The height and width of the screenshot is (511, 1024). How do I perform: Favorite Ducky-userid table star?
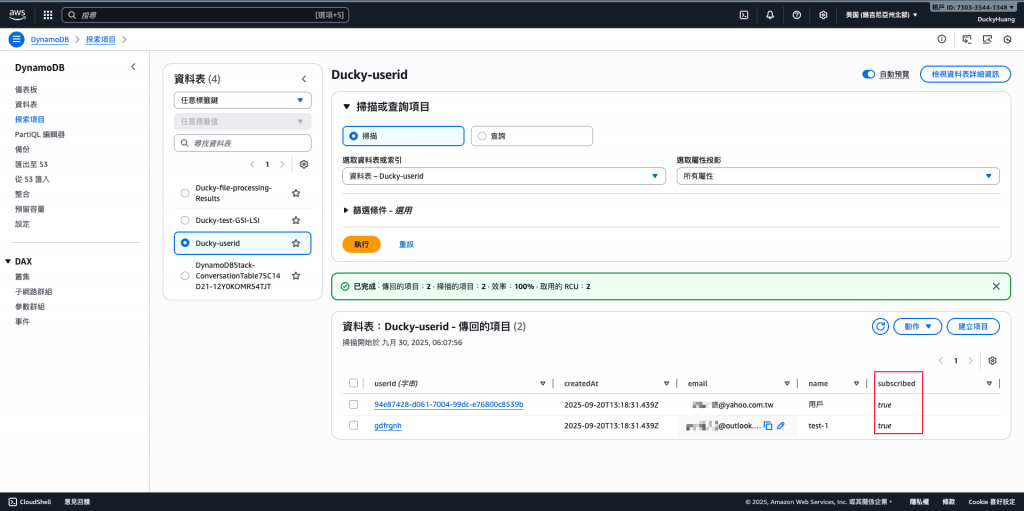(x=296, y=243)
